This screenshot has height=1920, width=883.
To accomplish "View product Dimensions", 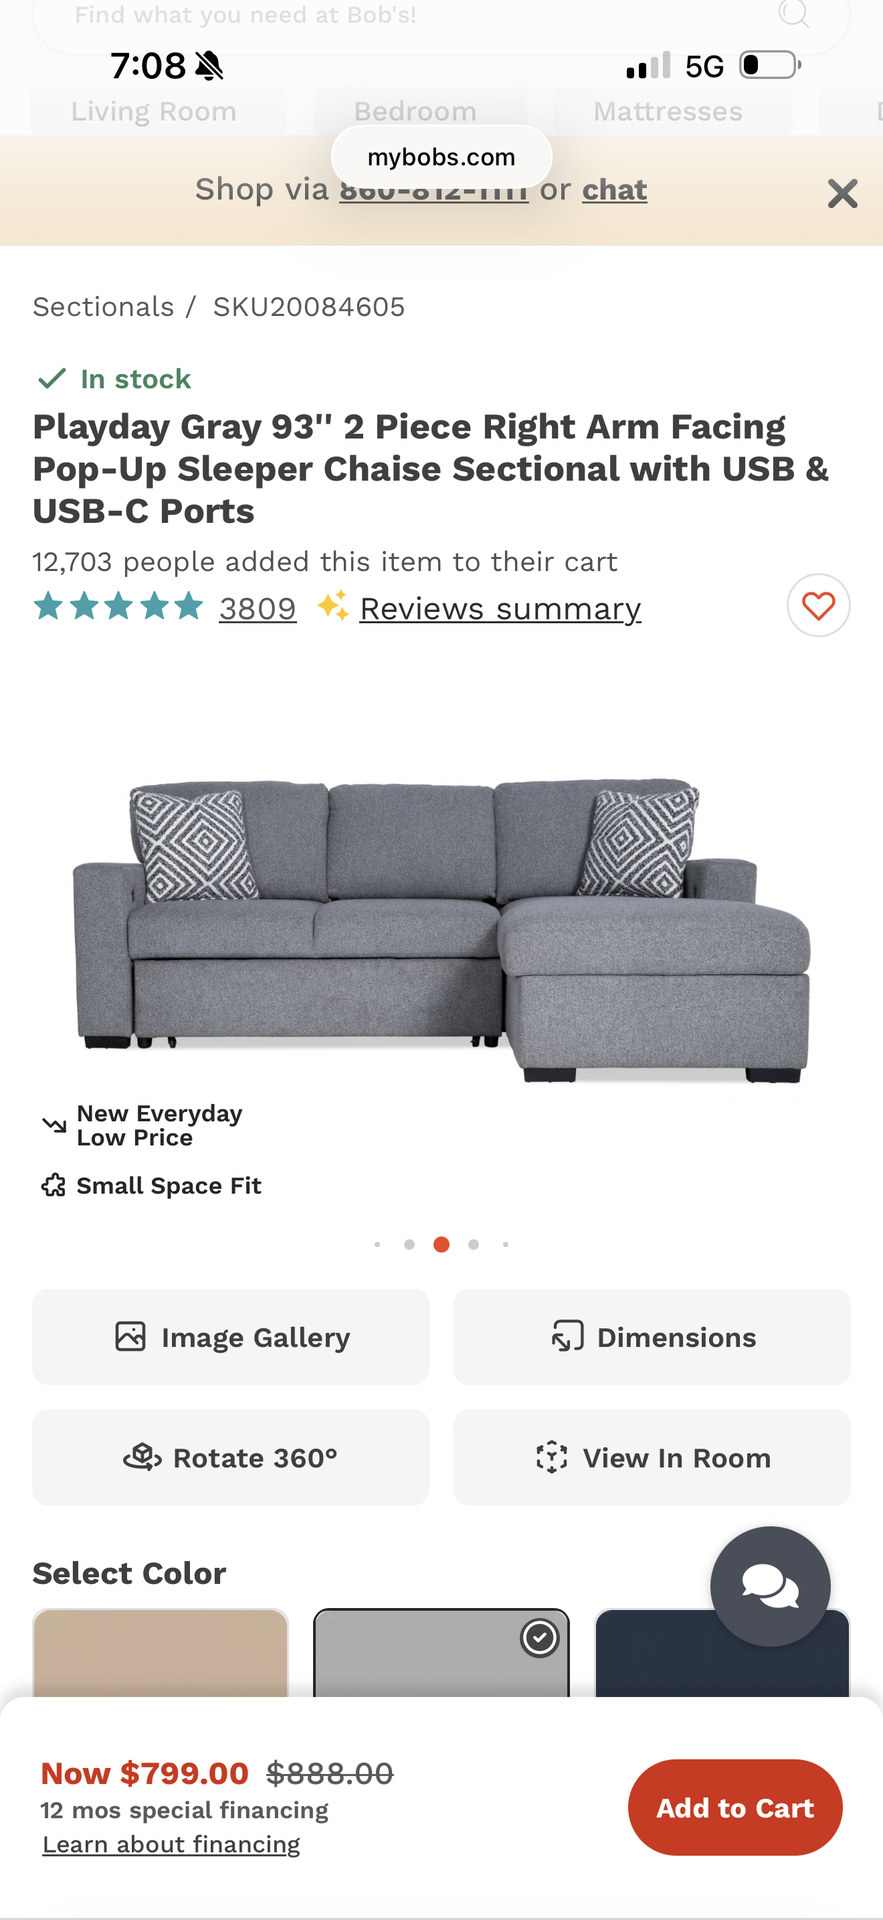I will click(x=652, y=1337).
